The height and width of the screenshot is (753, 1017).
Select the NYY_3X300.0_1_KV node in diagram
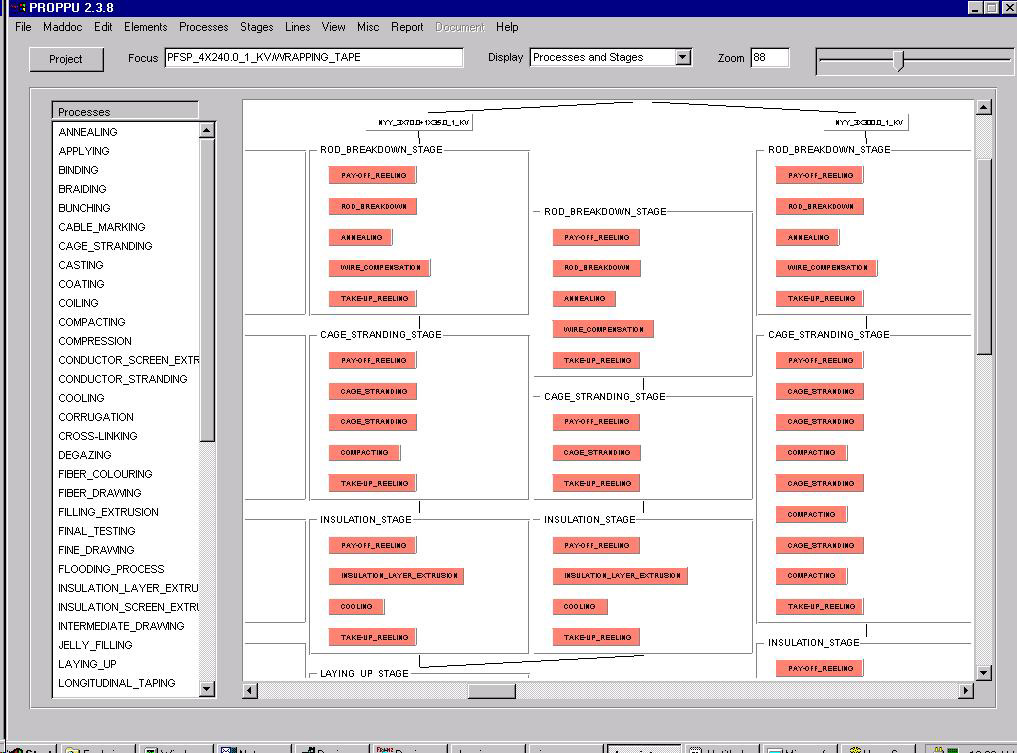[x=870, y=122]
